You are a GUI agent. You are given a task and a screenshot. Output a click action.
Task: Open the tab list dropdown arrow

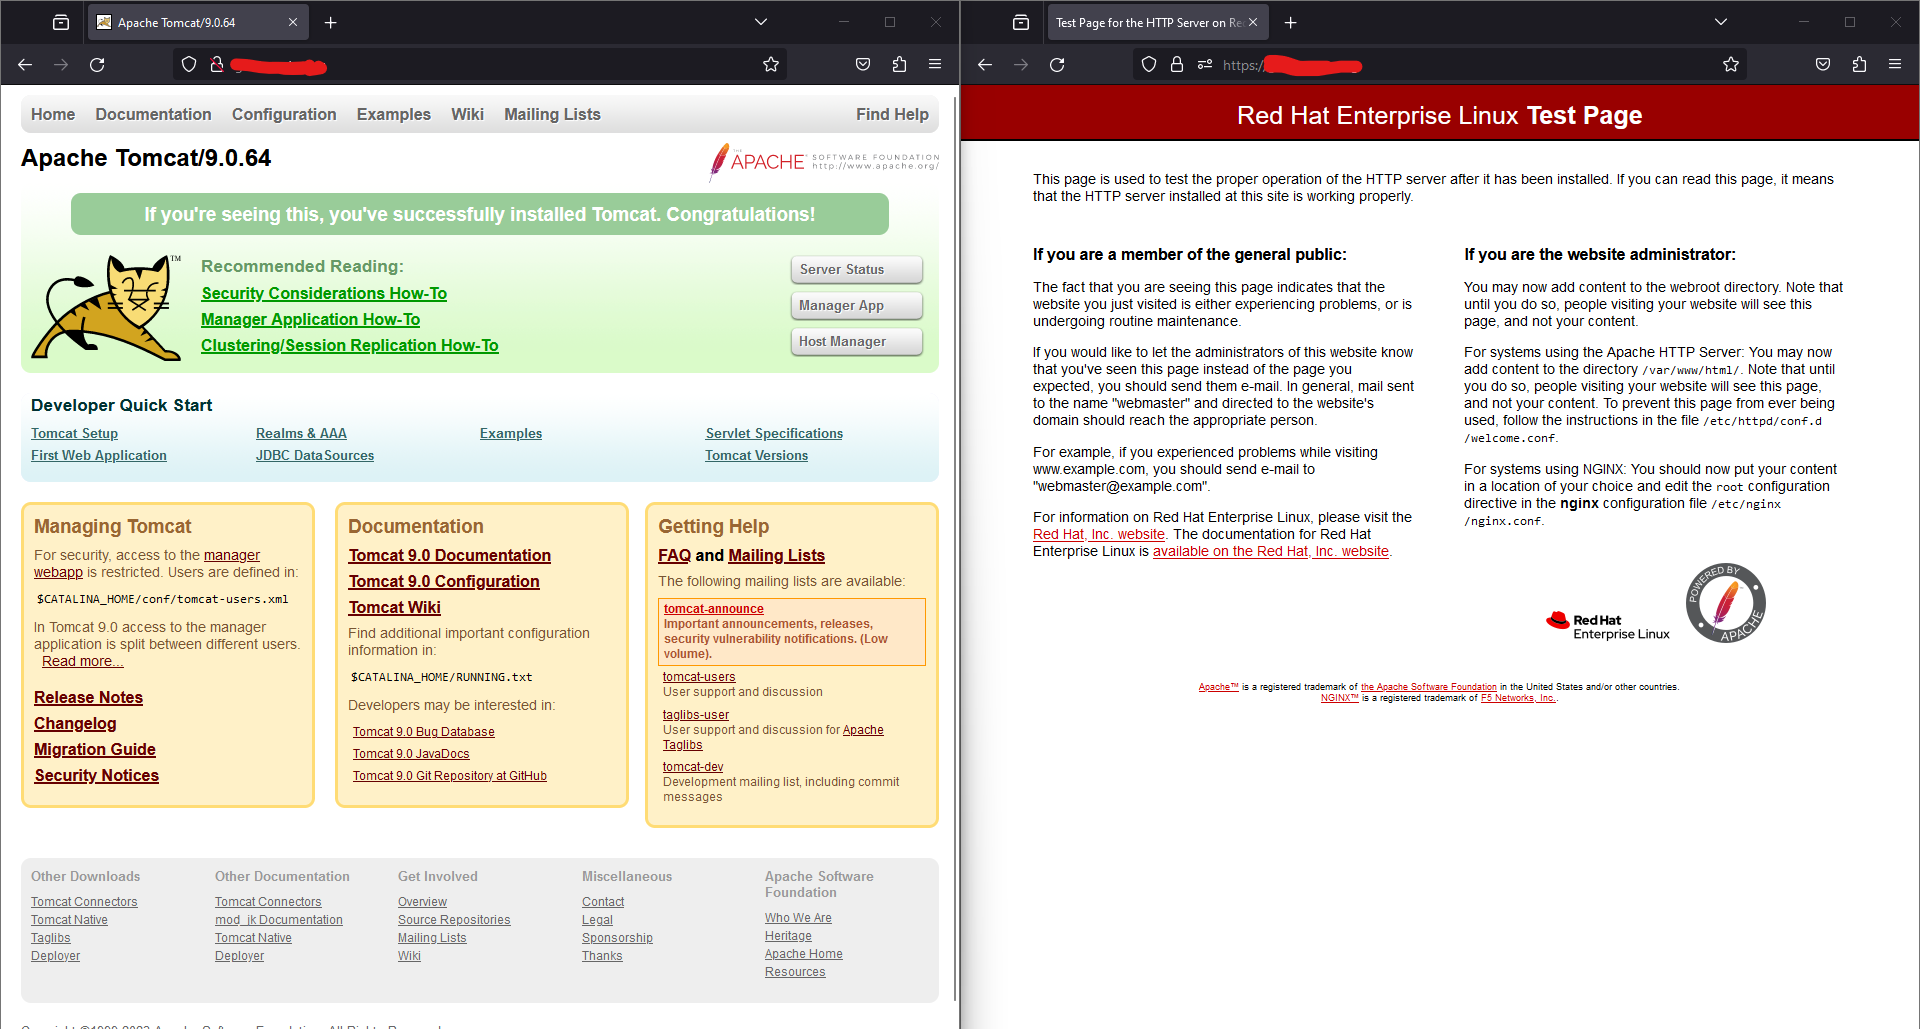tap(761, 21)
